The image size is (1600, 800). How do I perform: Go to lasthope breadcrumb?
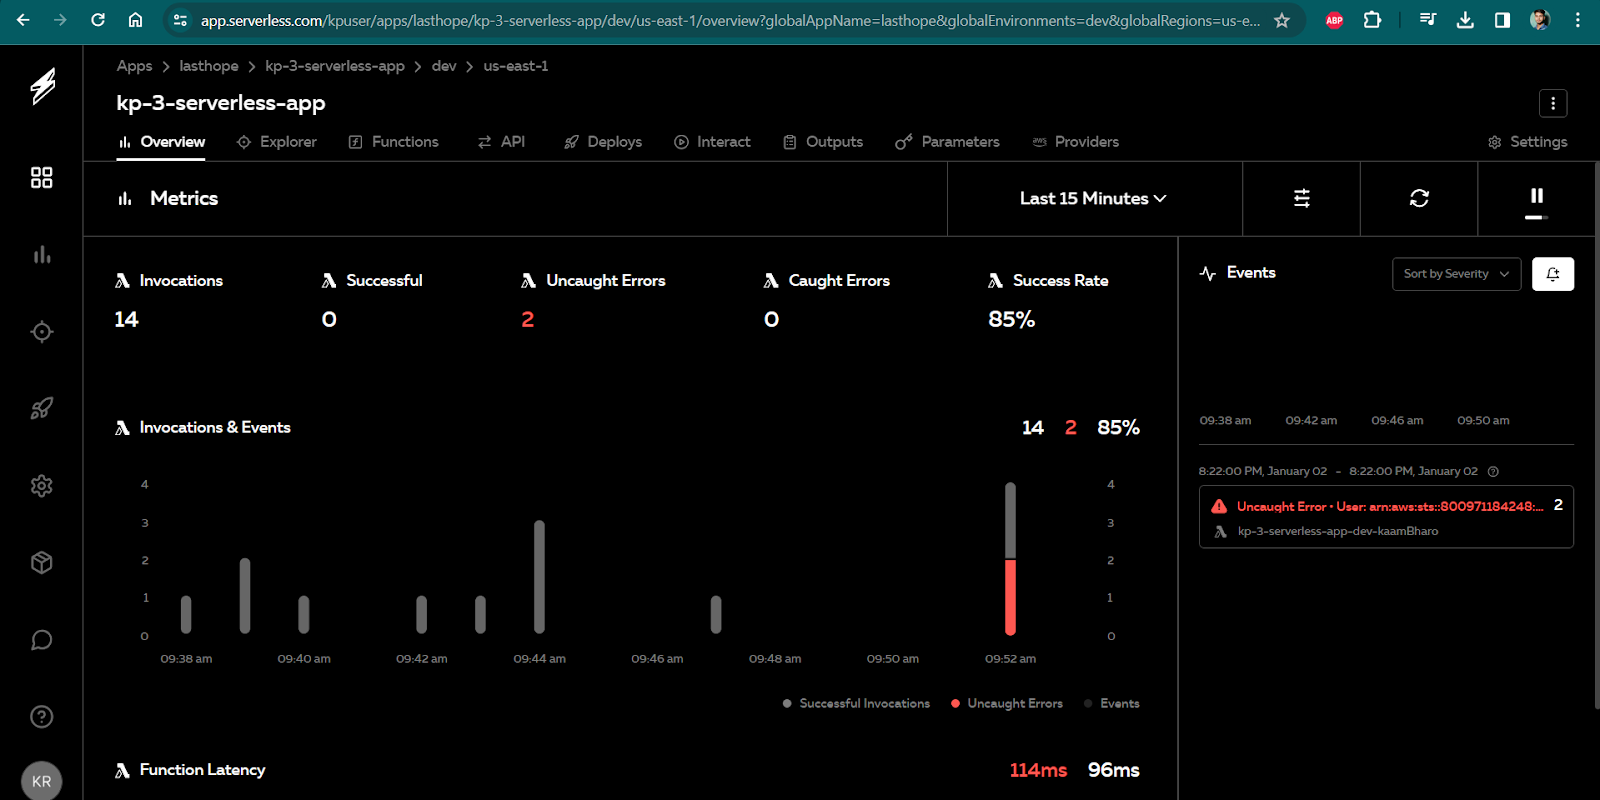(x=209, y=66)
